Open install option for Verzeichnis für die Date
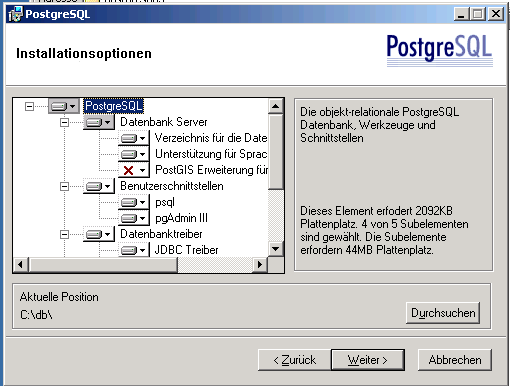Viewport: 510px width, 386px height. click(x=134, y=138)
